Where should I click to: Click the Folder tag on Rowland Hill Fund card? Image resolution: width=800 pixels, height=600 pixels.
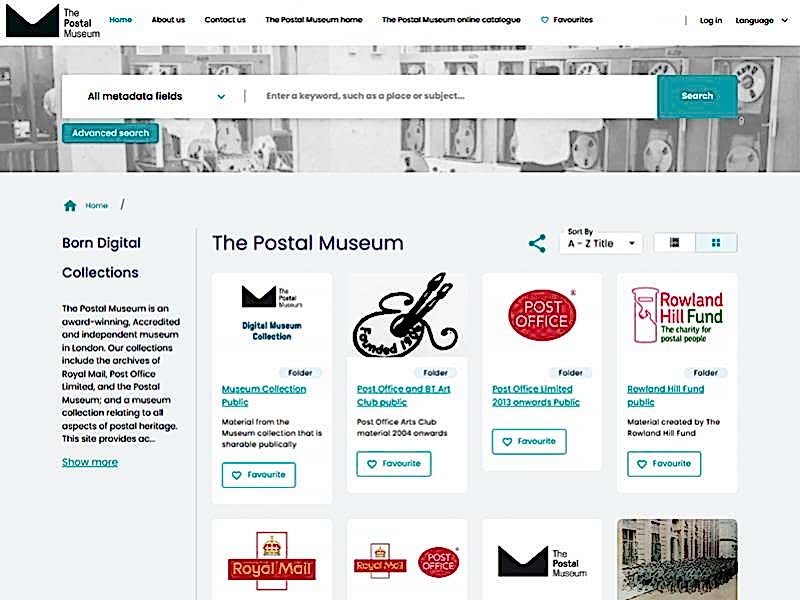706,373
